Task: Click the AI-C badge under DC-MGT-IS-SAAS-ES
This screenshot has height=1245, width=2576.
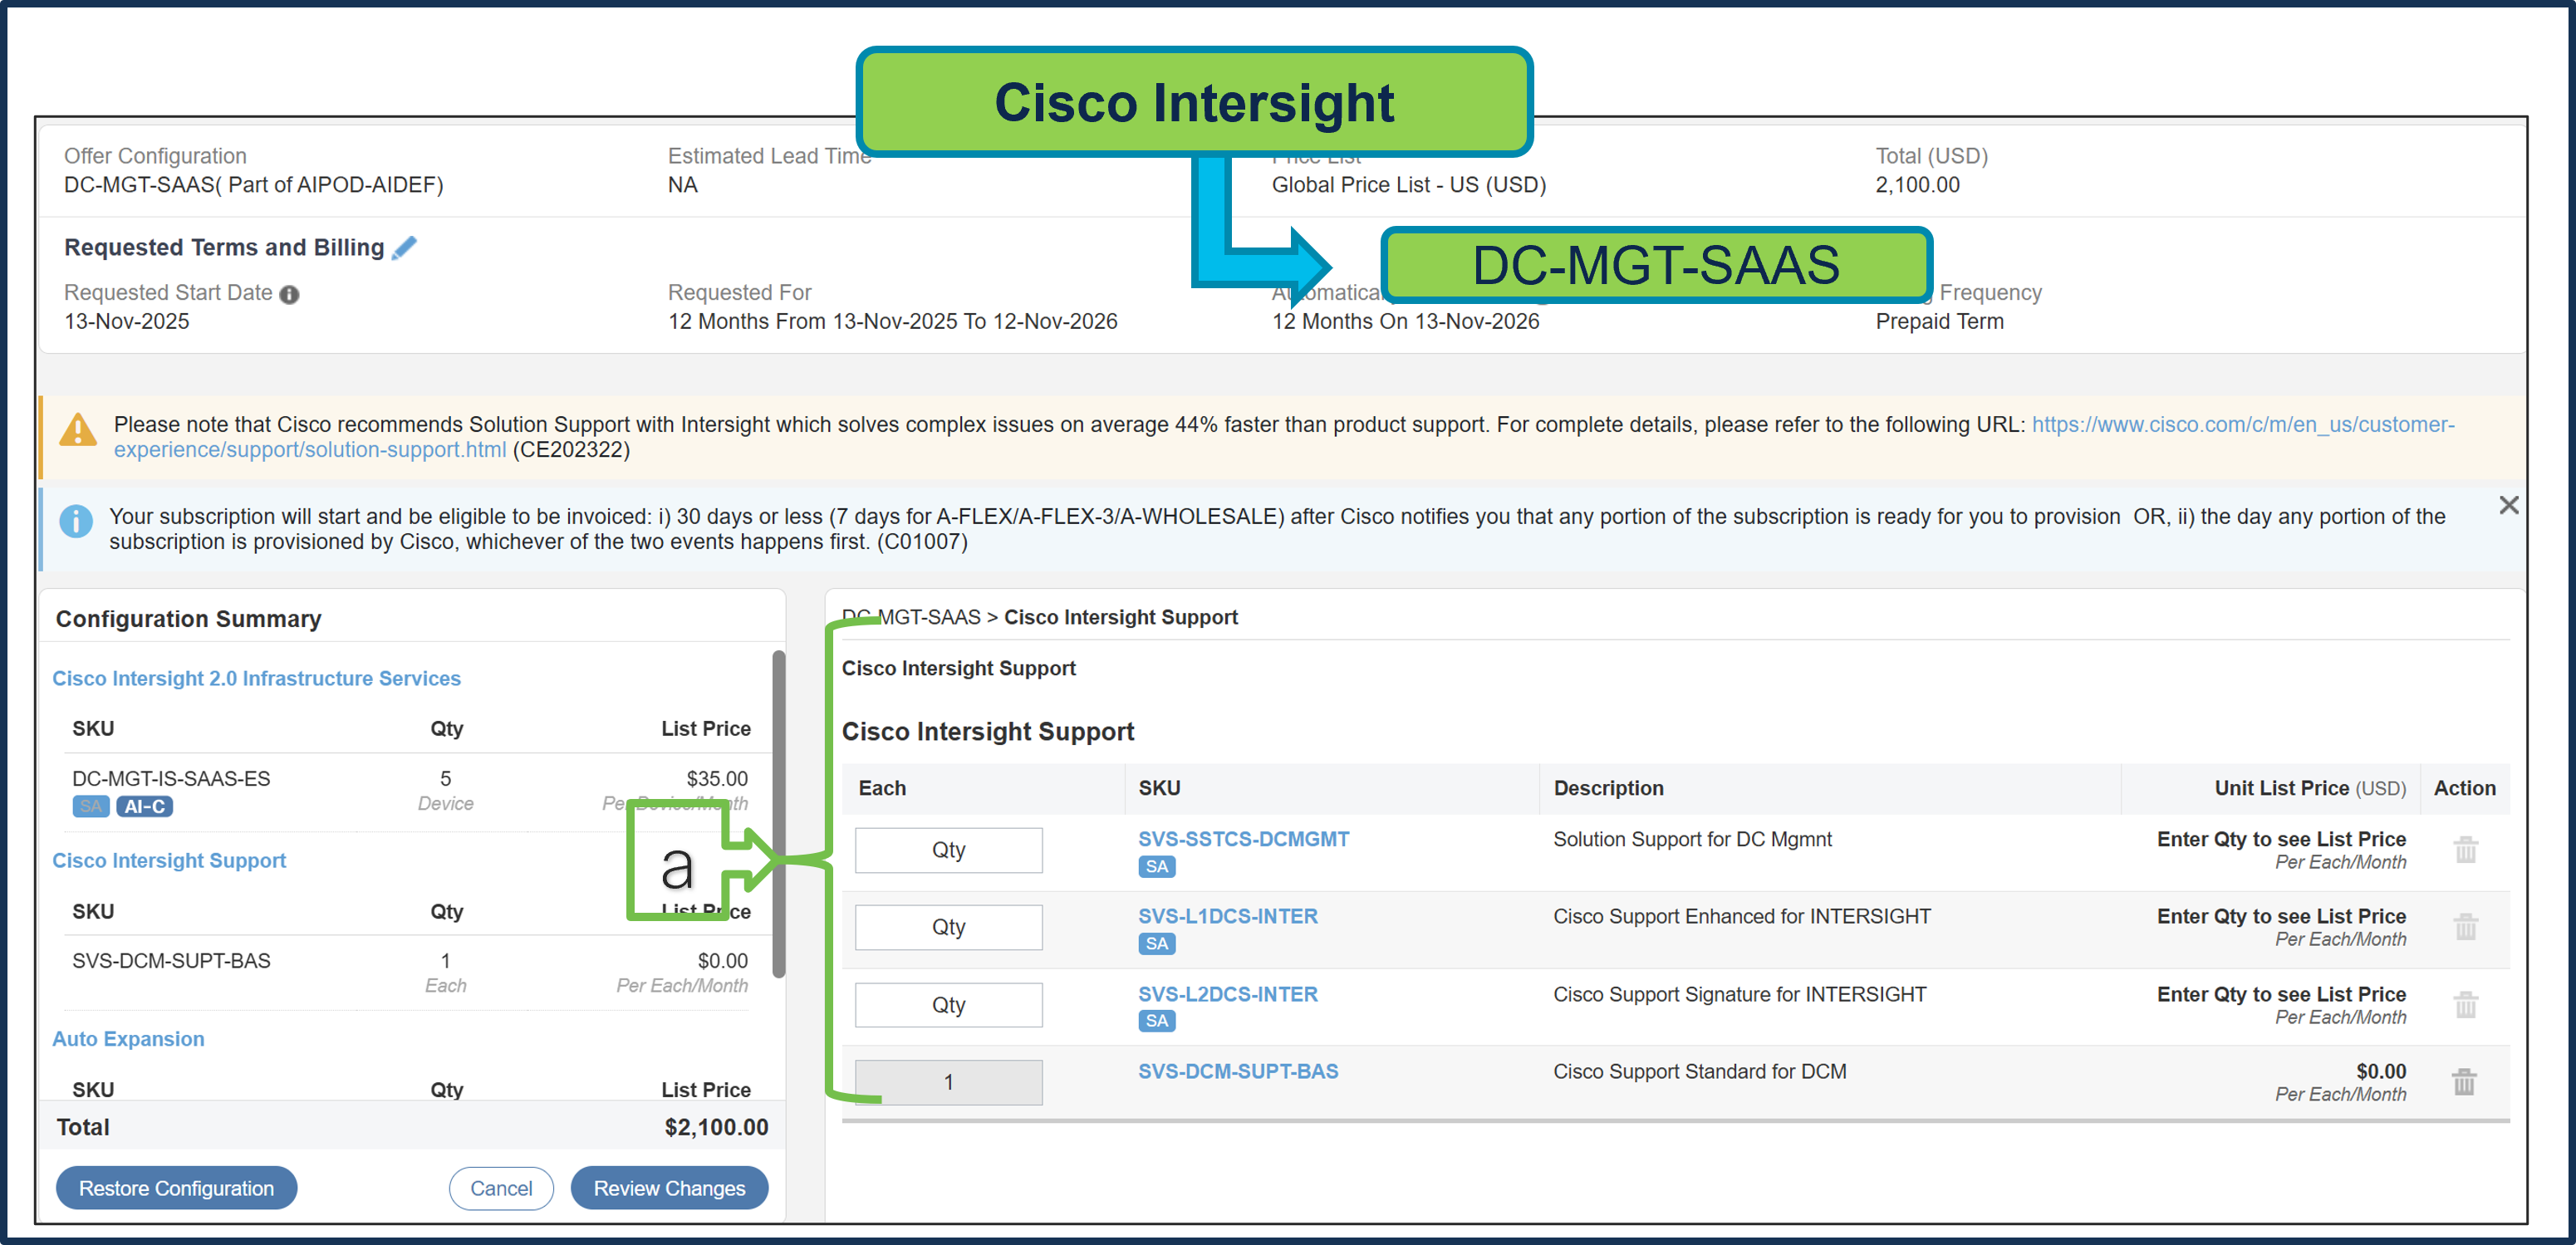Action: [x=145, y=806]
